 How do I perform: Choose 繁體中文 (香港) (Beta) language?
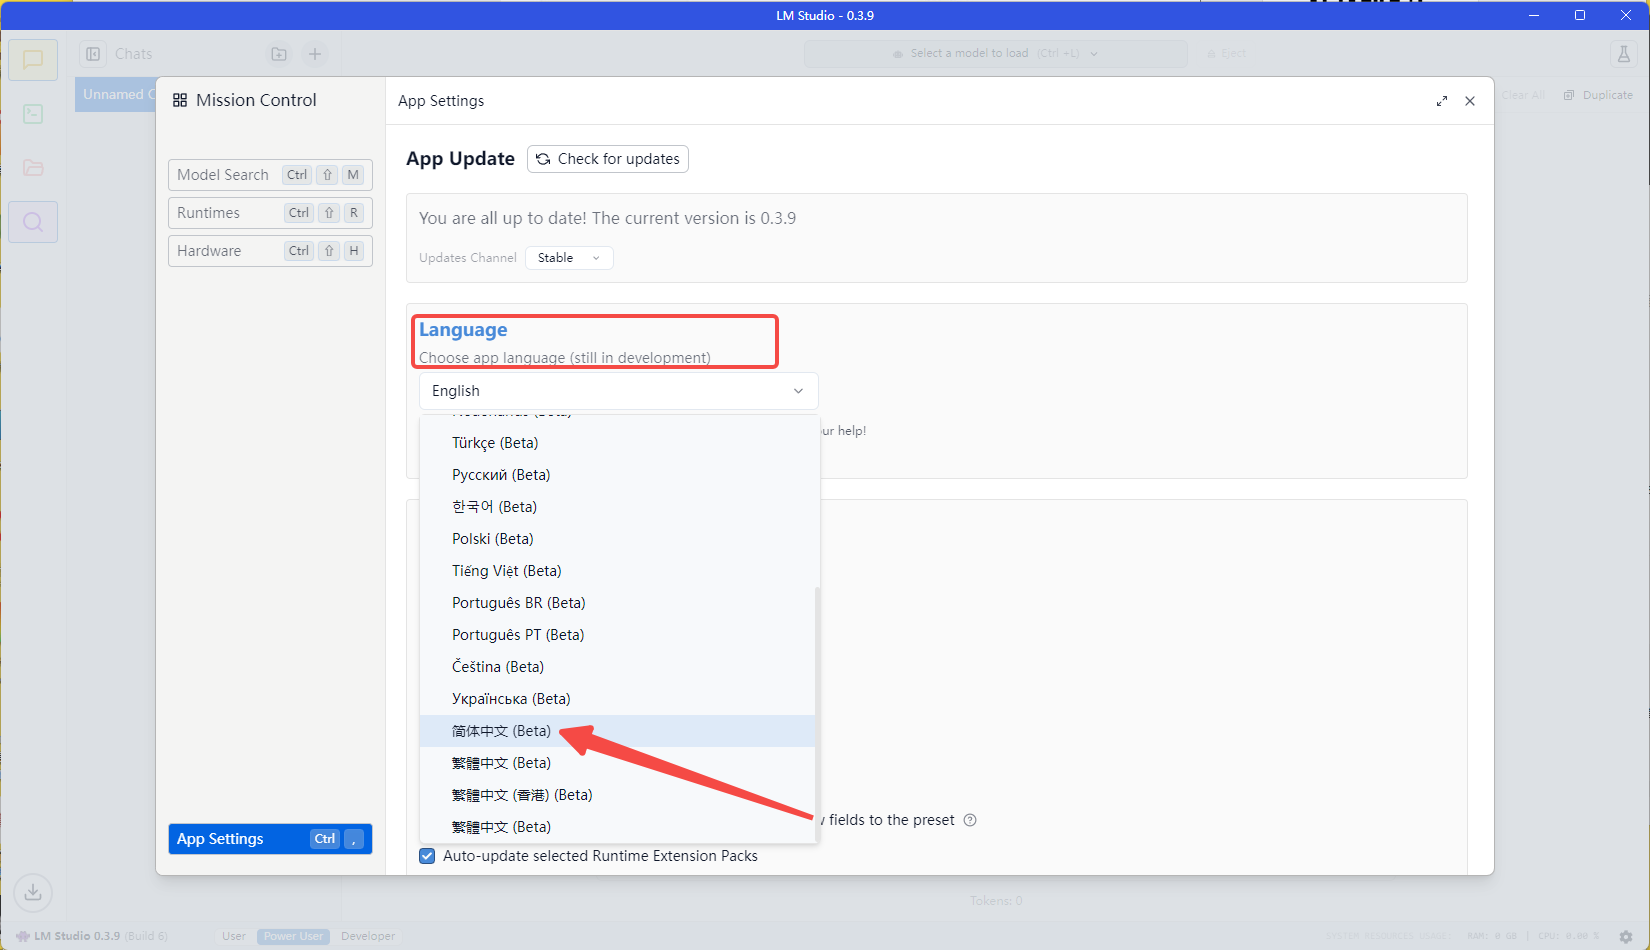pos(617,795)
